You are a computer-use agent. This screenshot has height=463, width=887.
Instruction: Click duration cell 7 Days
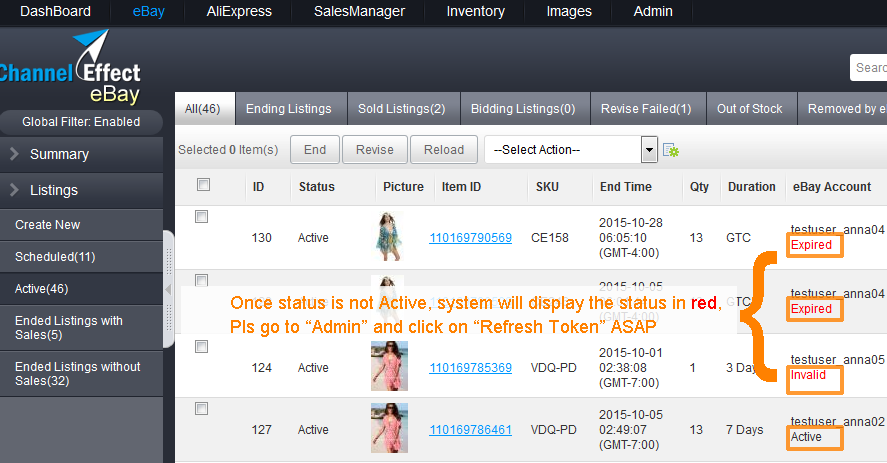(744, 430)
